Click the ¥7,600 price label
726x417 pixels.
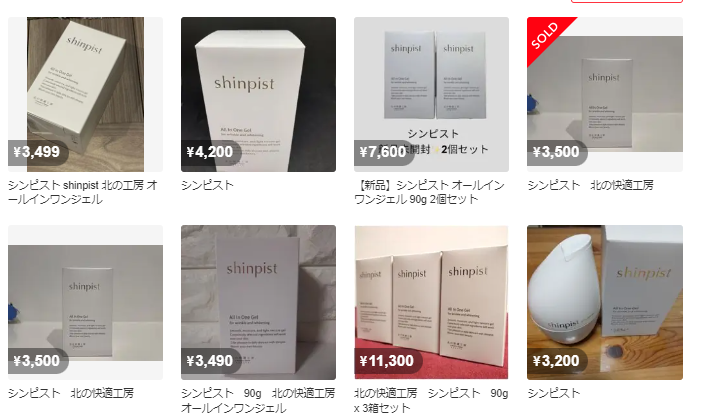384,152
